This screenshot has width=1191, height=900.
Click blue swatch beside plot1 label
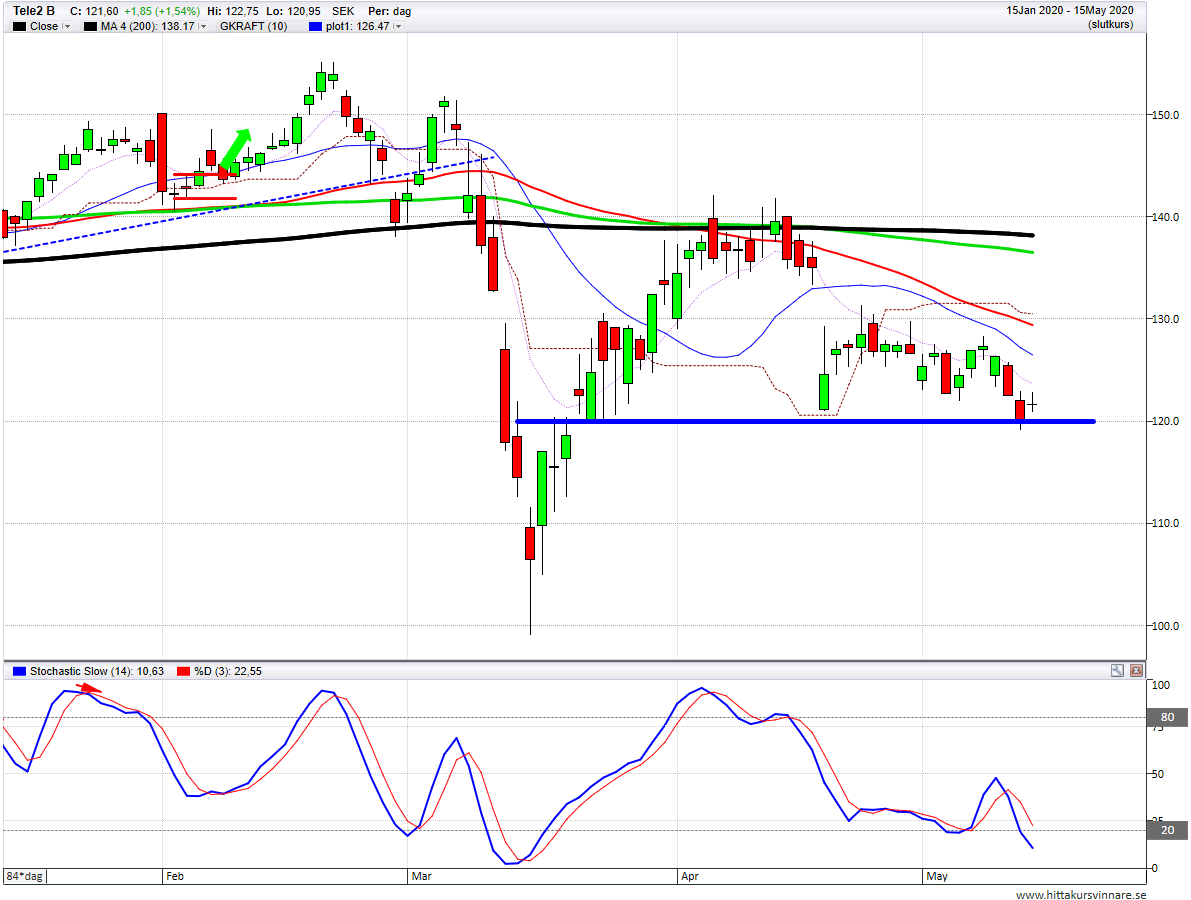tap(315, 27)
